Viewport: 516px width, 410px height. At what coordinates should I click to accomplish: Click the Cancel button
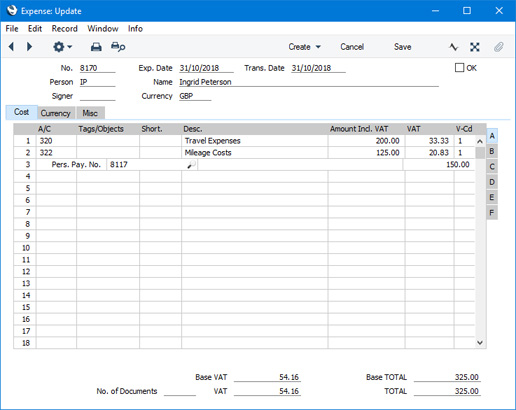coord(352,47)
